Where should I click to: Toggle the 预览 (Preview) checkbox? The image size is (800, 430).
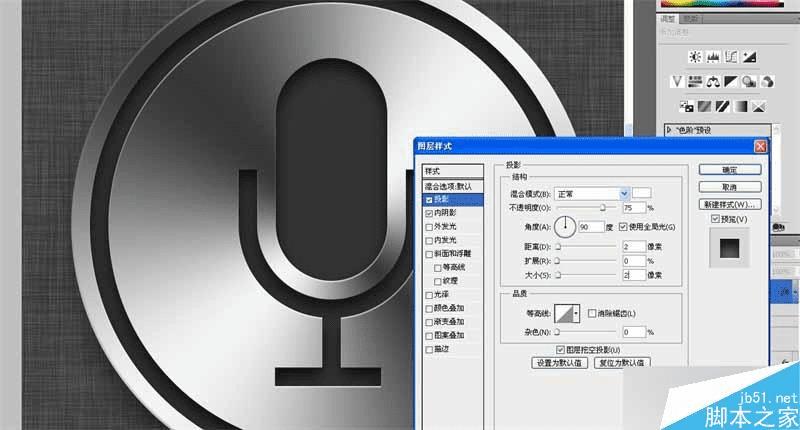click(x=715, y=219)
